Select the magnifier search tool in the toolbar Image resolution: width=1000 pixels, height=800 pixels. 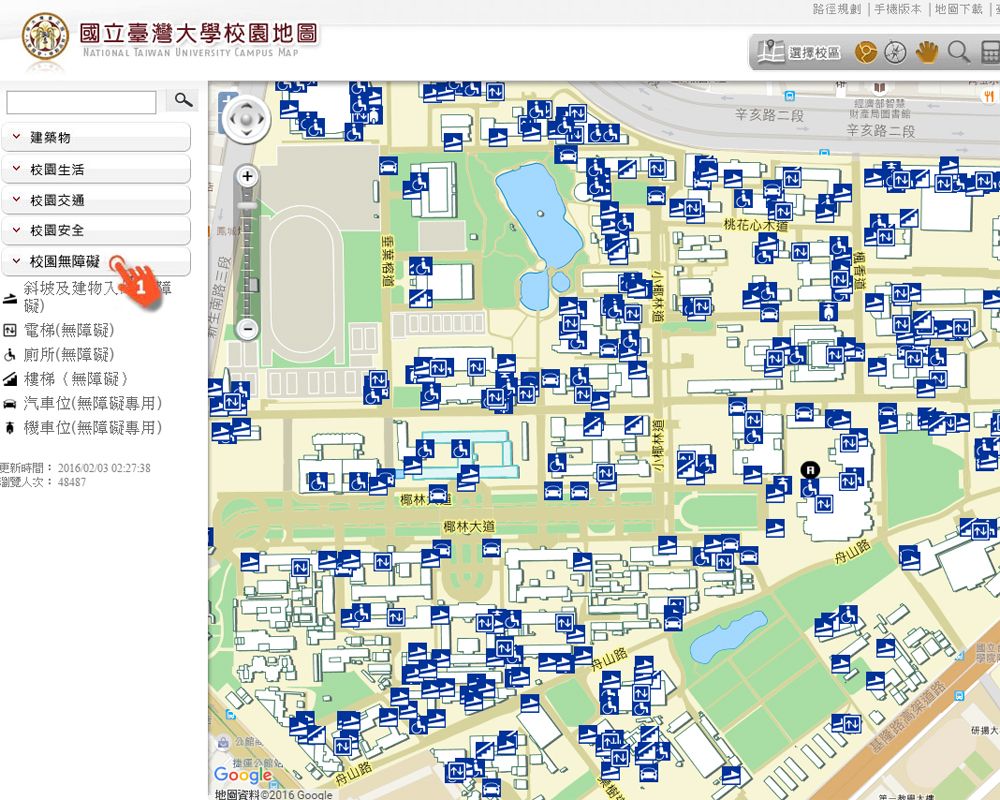958,51
